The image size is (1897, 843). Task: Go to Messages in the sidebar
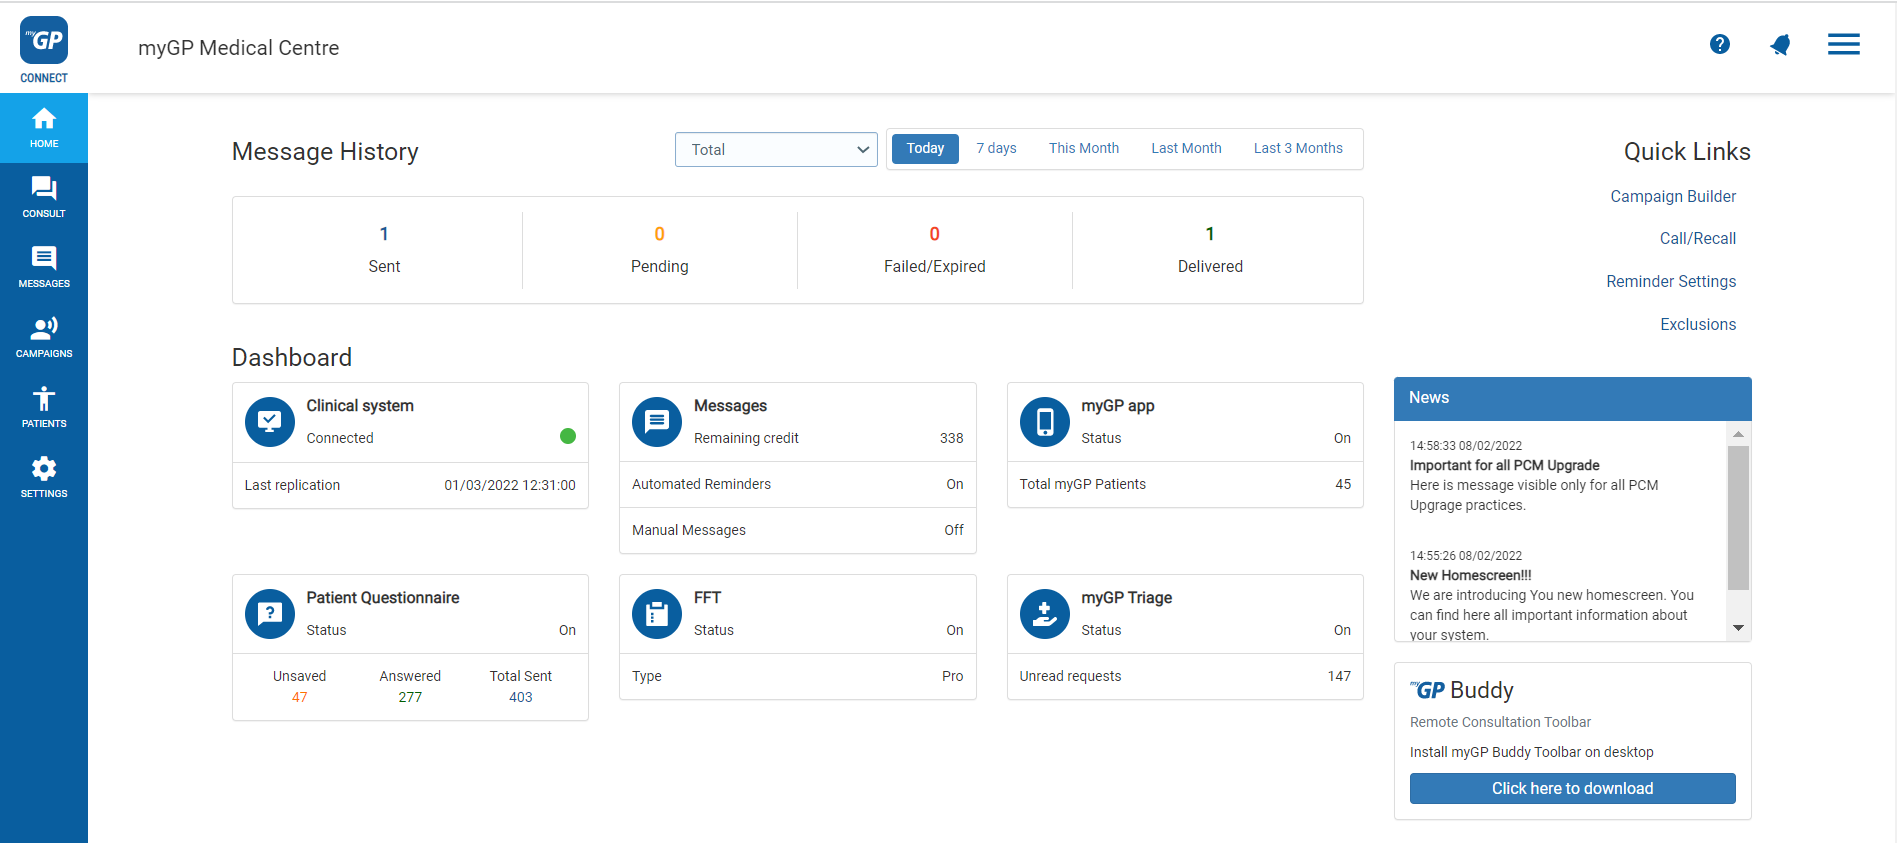[x=44, y=267]
